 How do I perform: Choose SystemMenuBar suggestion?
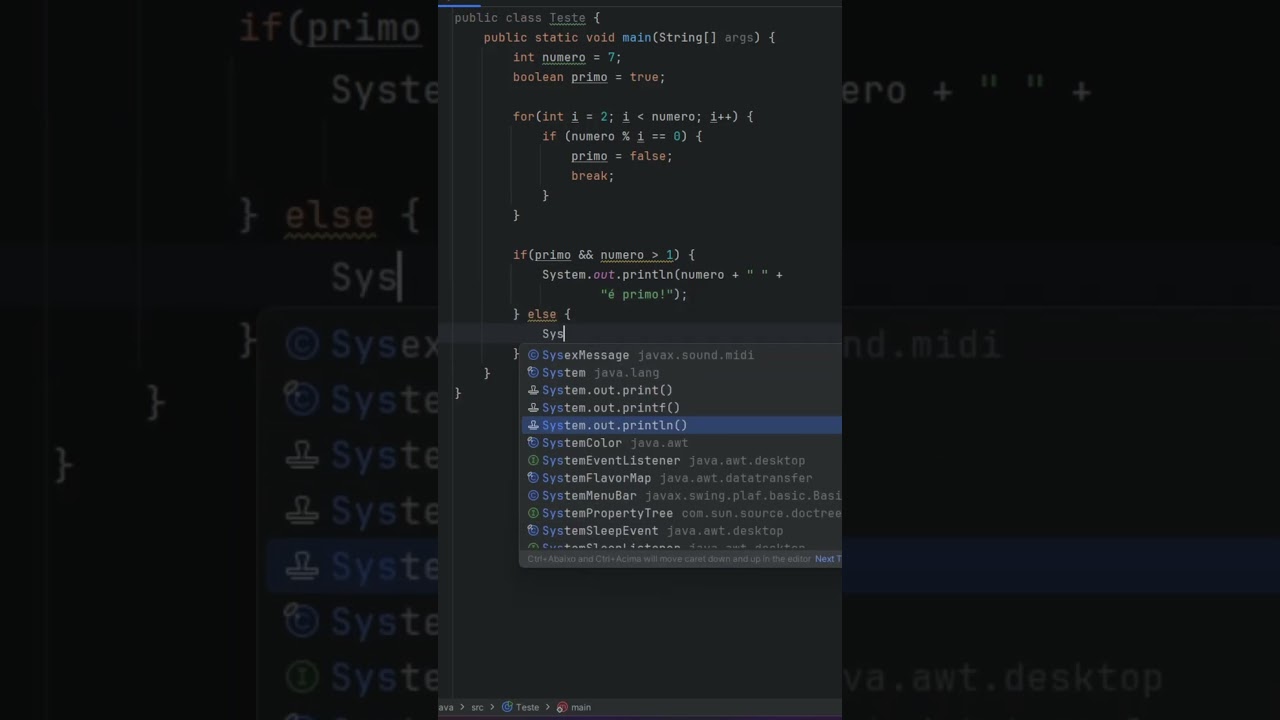tap(681, 495)
